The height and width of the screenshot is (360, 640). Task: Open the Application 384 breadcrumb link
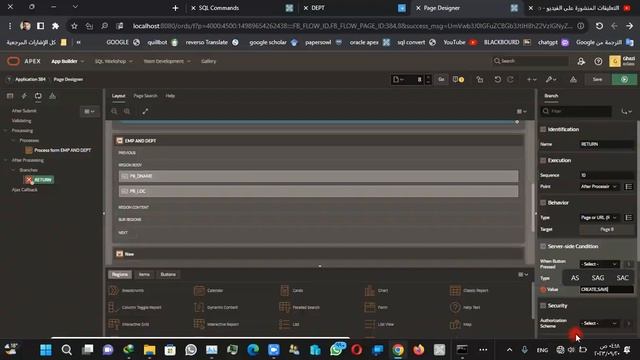30,80
